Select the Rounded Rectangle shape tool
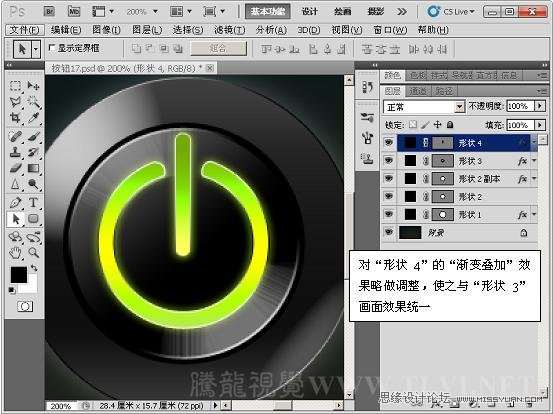Screen dimensions: 553x414 click(34, 219)
